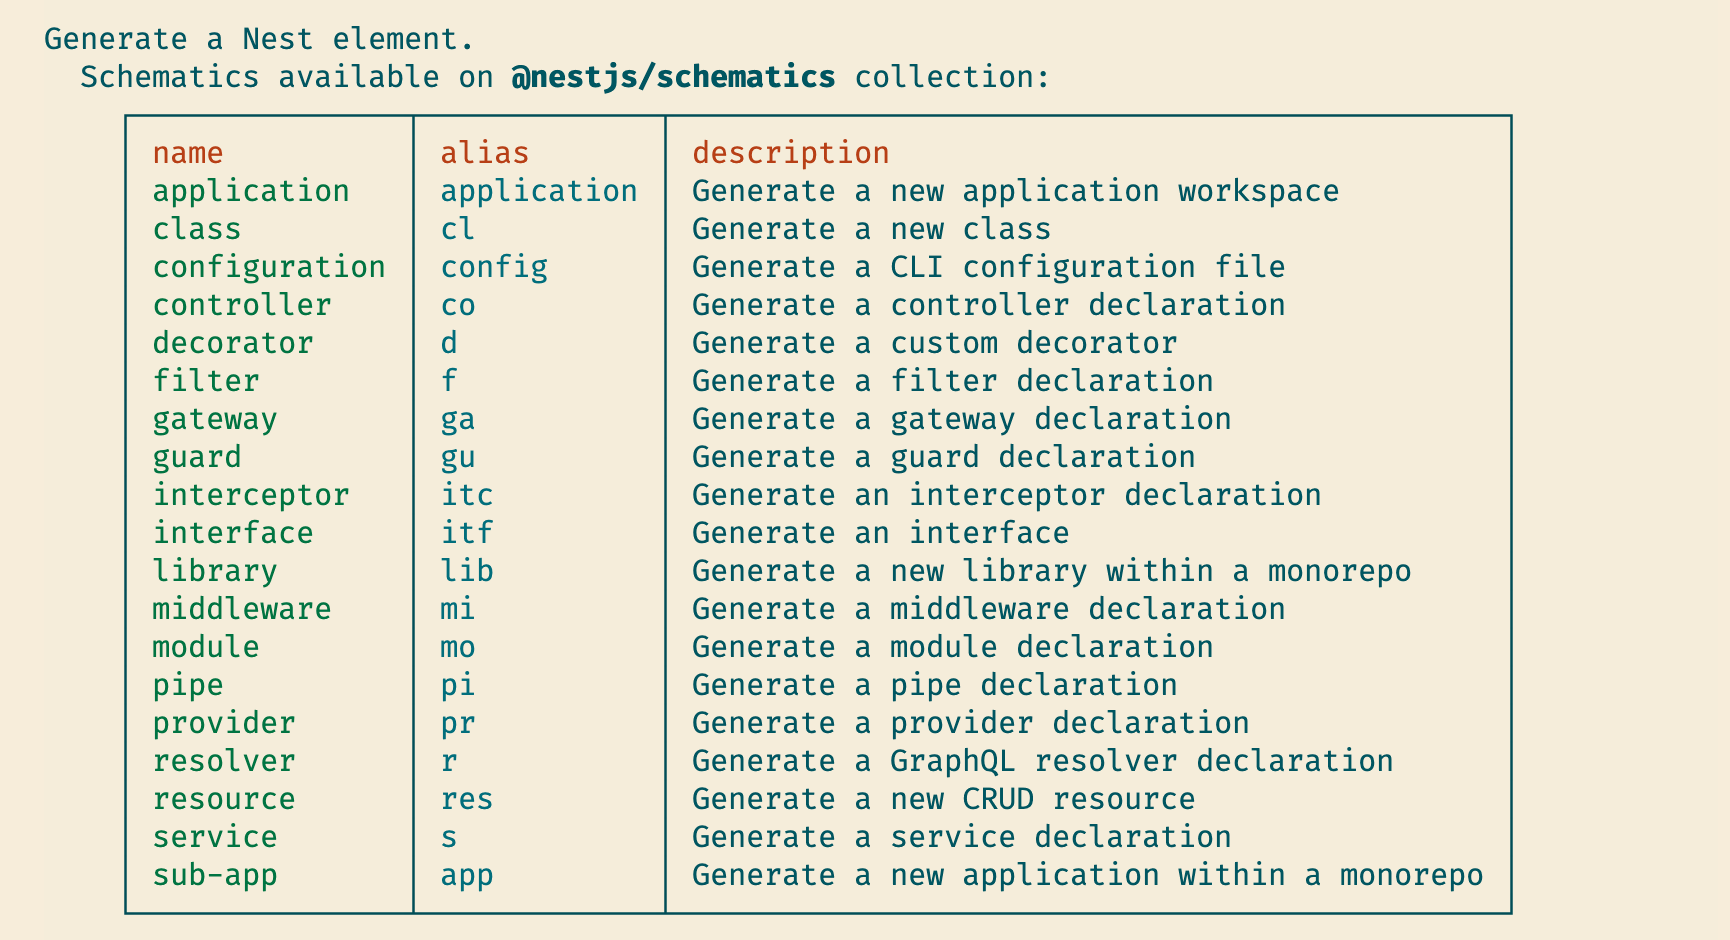This screenshot has height=940, width=1730.
Task: Select the 'alias' column header
Action: (x=485, y=153)
